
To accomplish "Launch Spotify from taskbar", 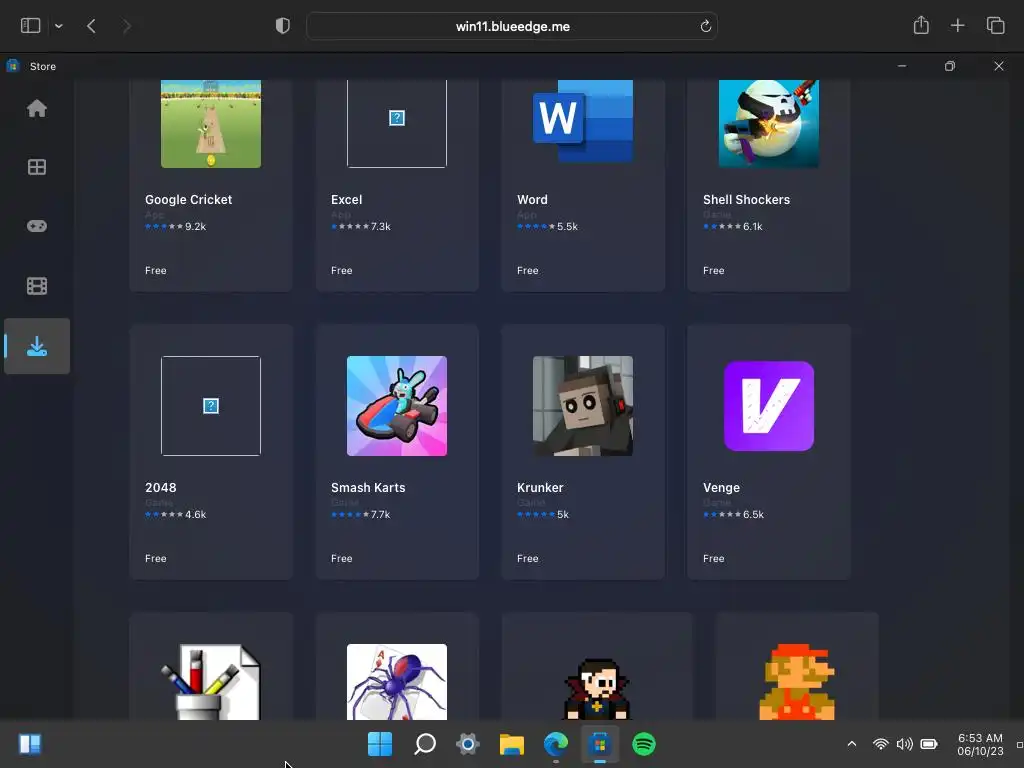I will pos(644,744).
